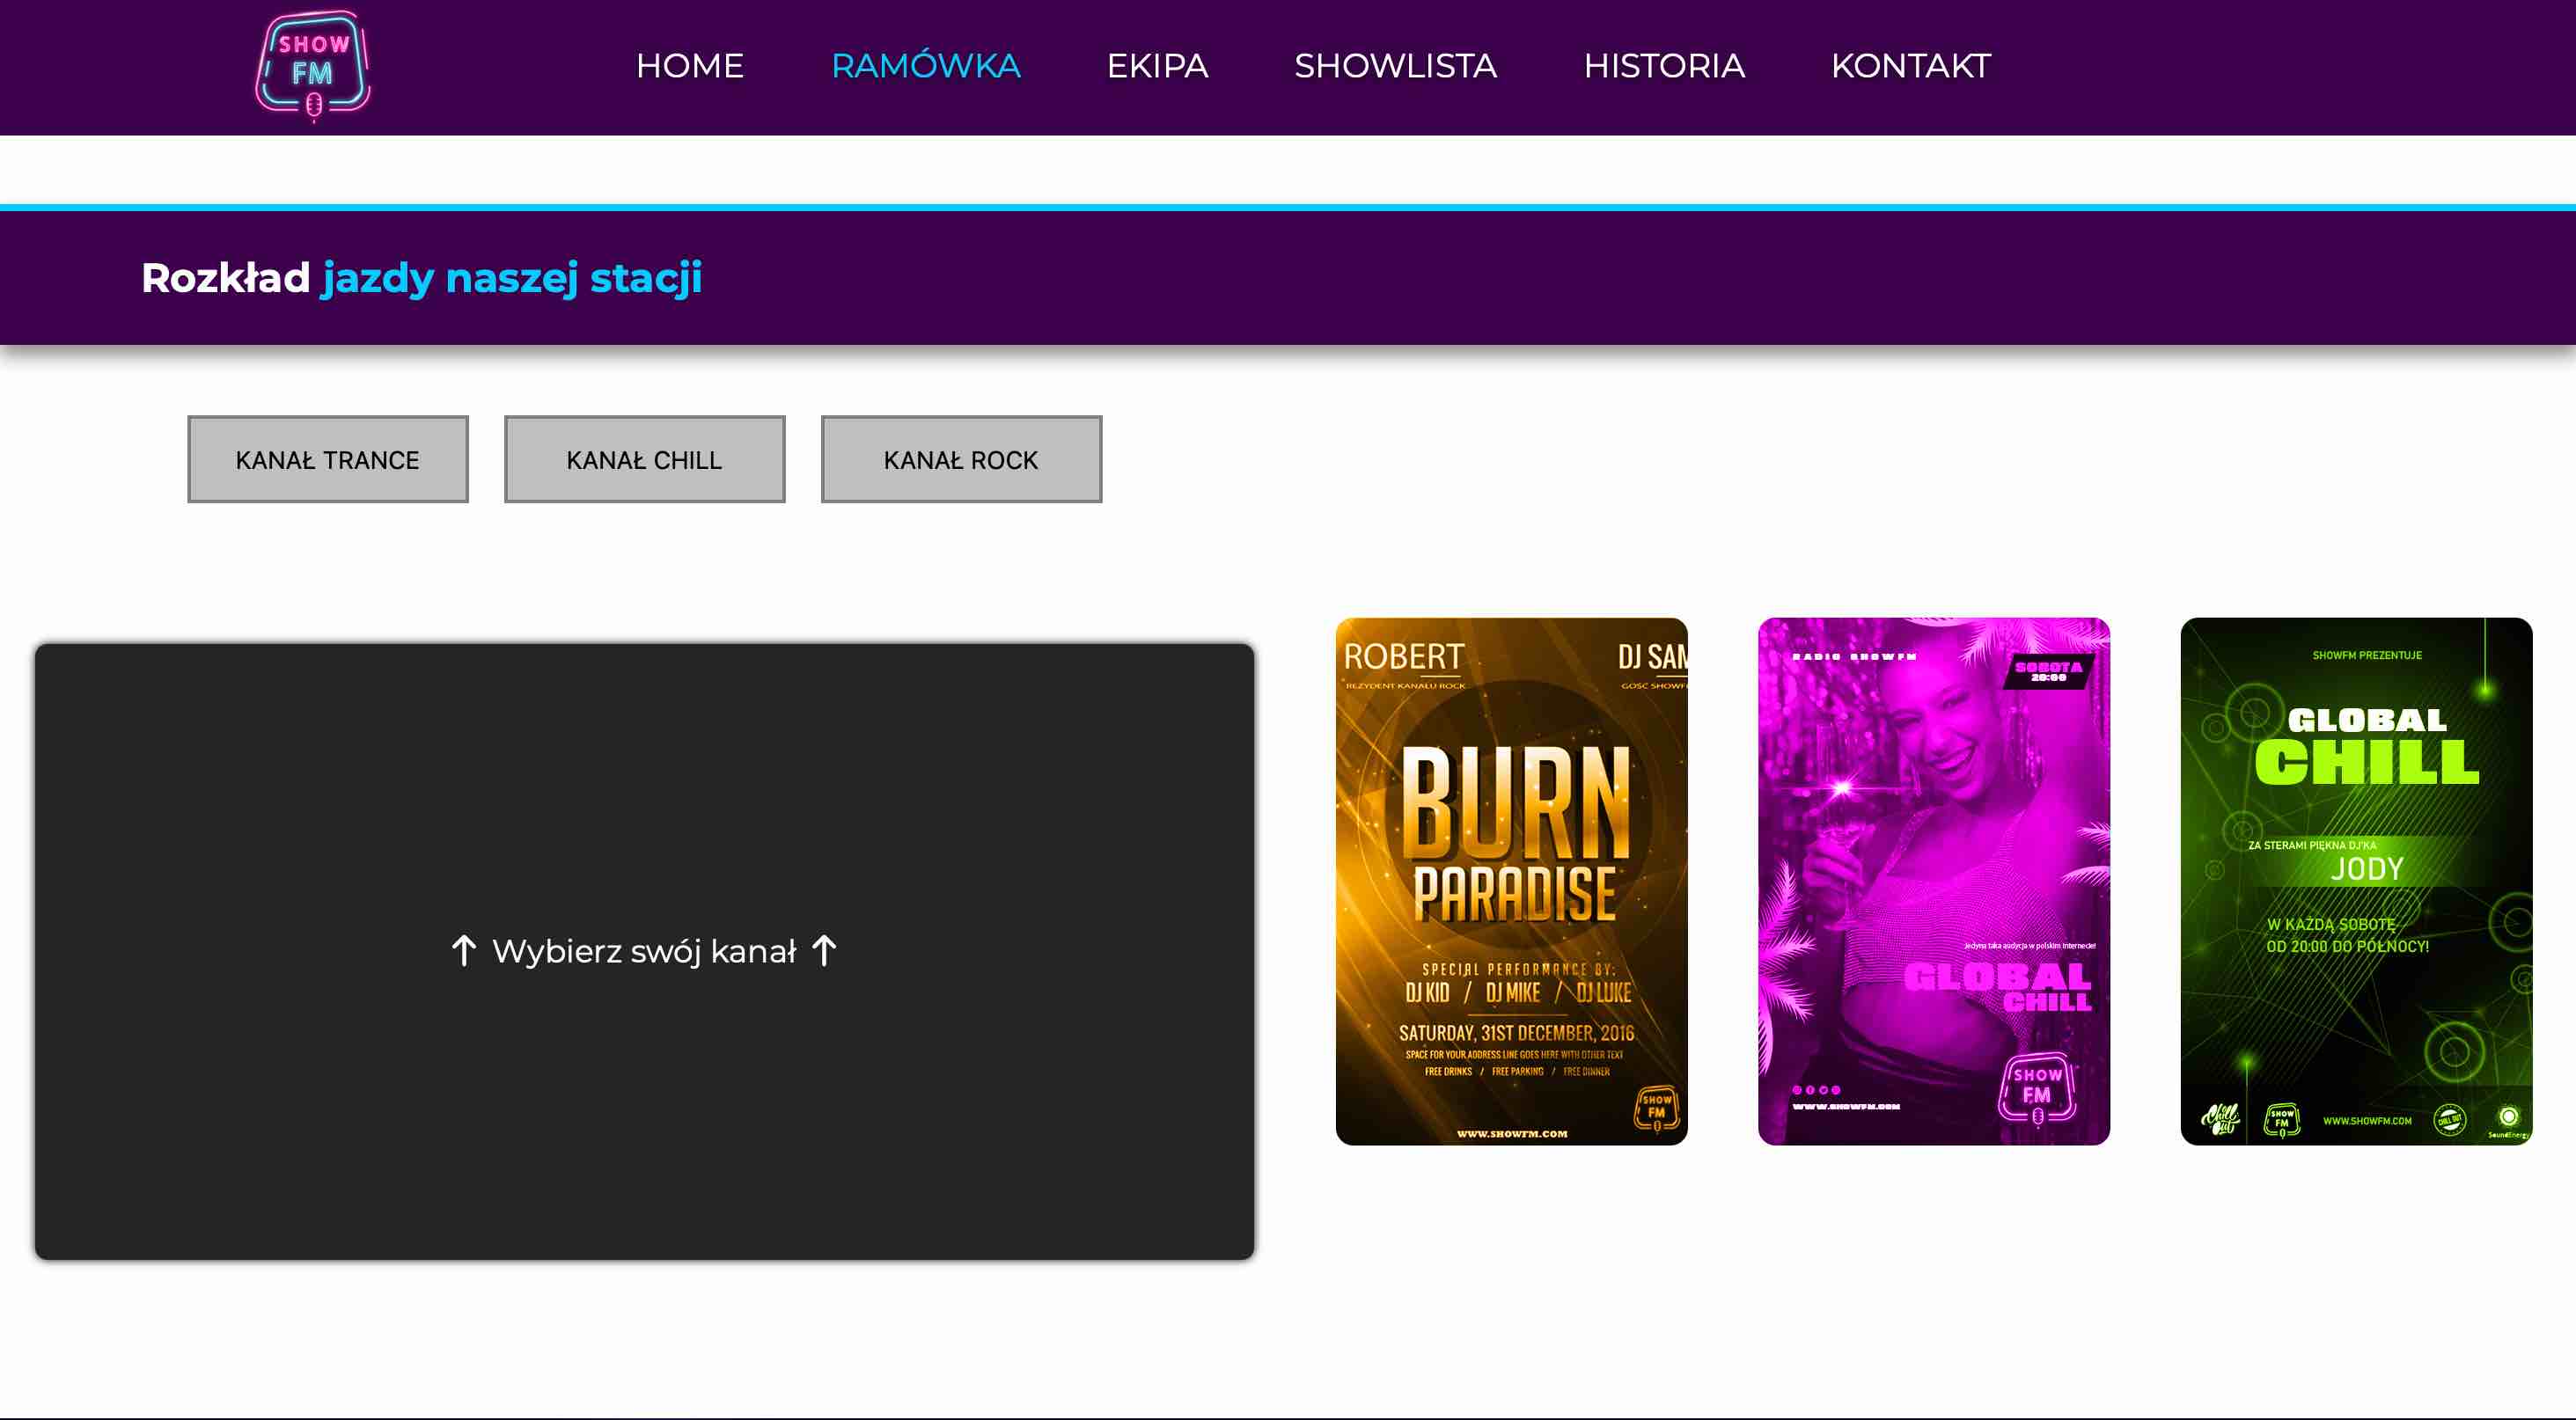Click the Wybierz swój kanał panel
This screenshot has height=1420, width=2576.
(x=645, y=950)
